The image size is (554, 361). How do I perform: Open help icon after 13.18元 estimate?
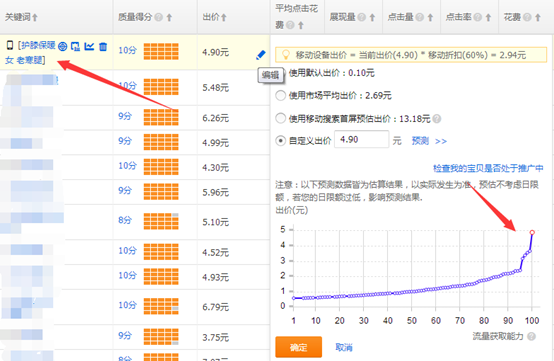(x=437, y=119)
